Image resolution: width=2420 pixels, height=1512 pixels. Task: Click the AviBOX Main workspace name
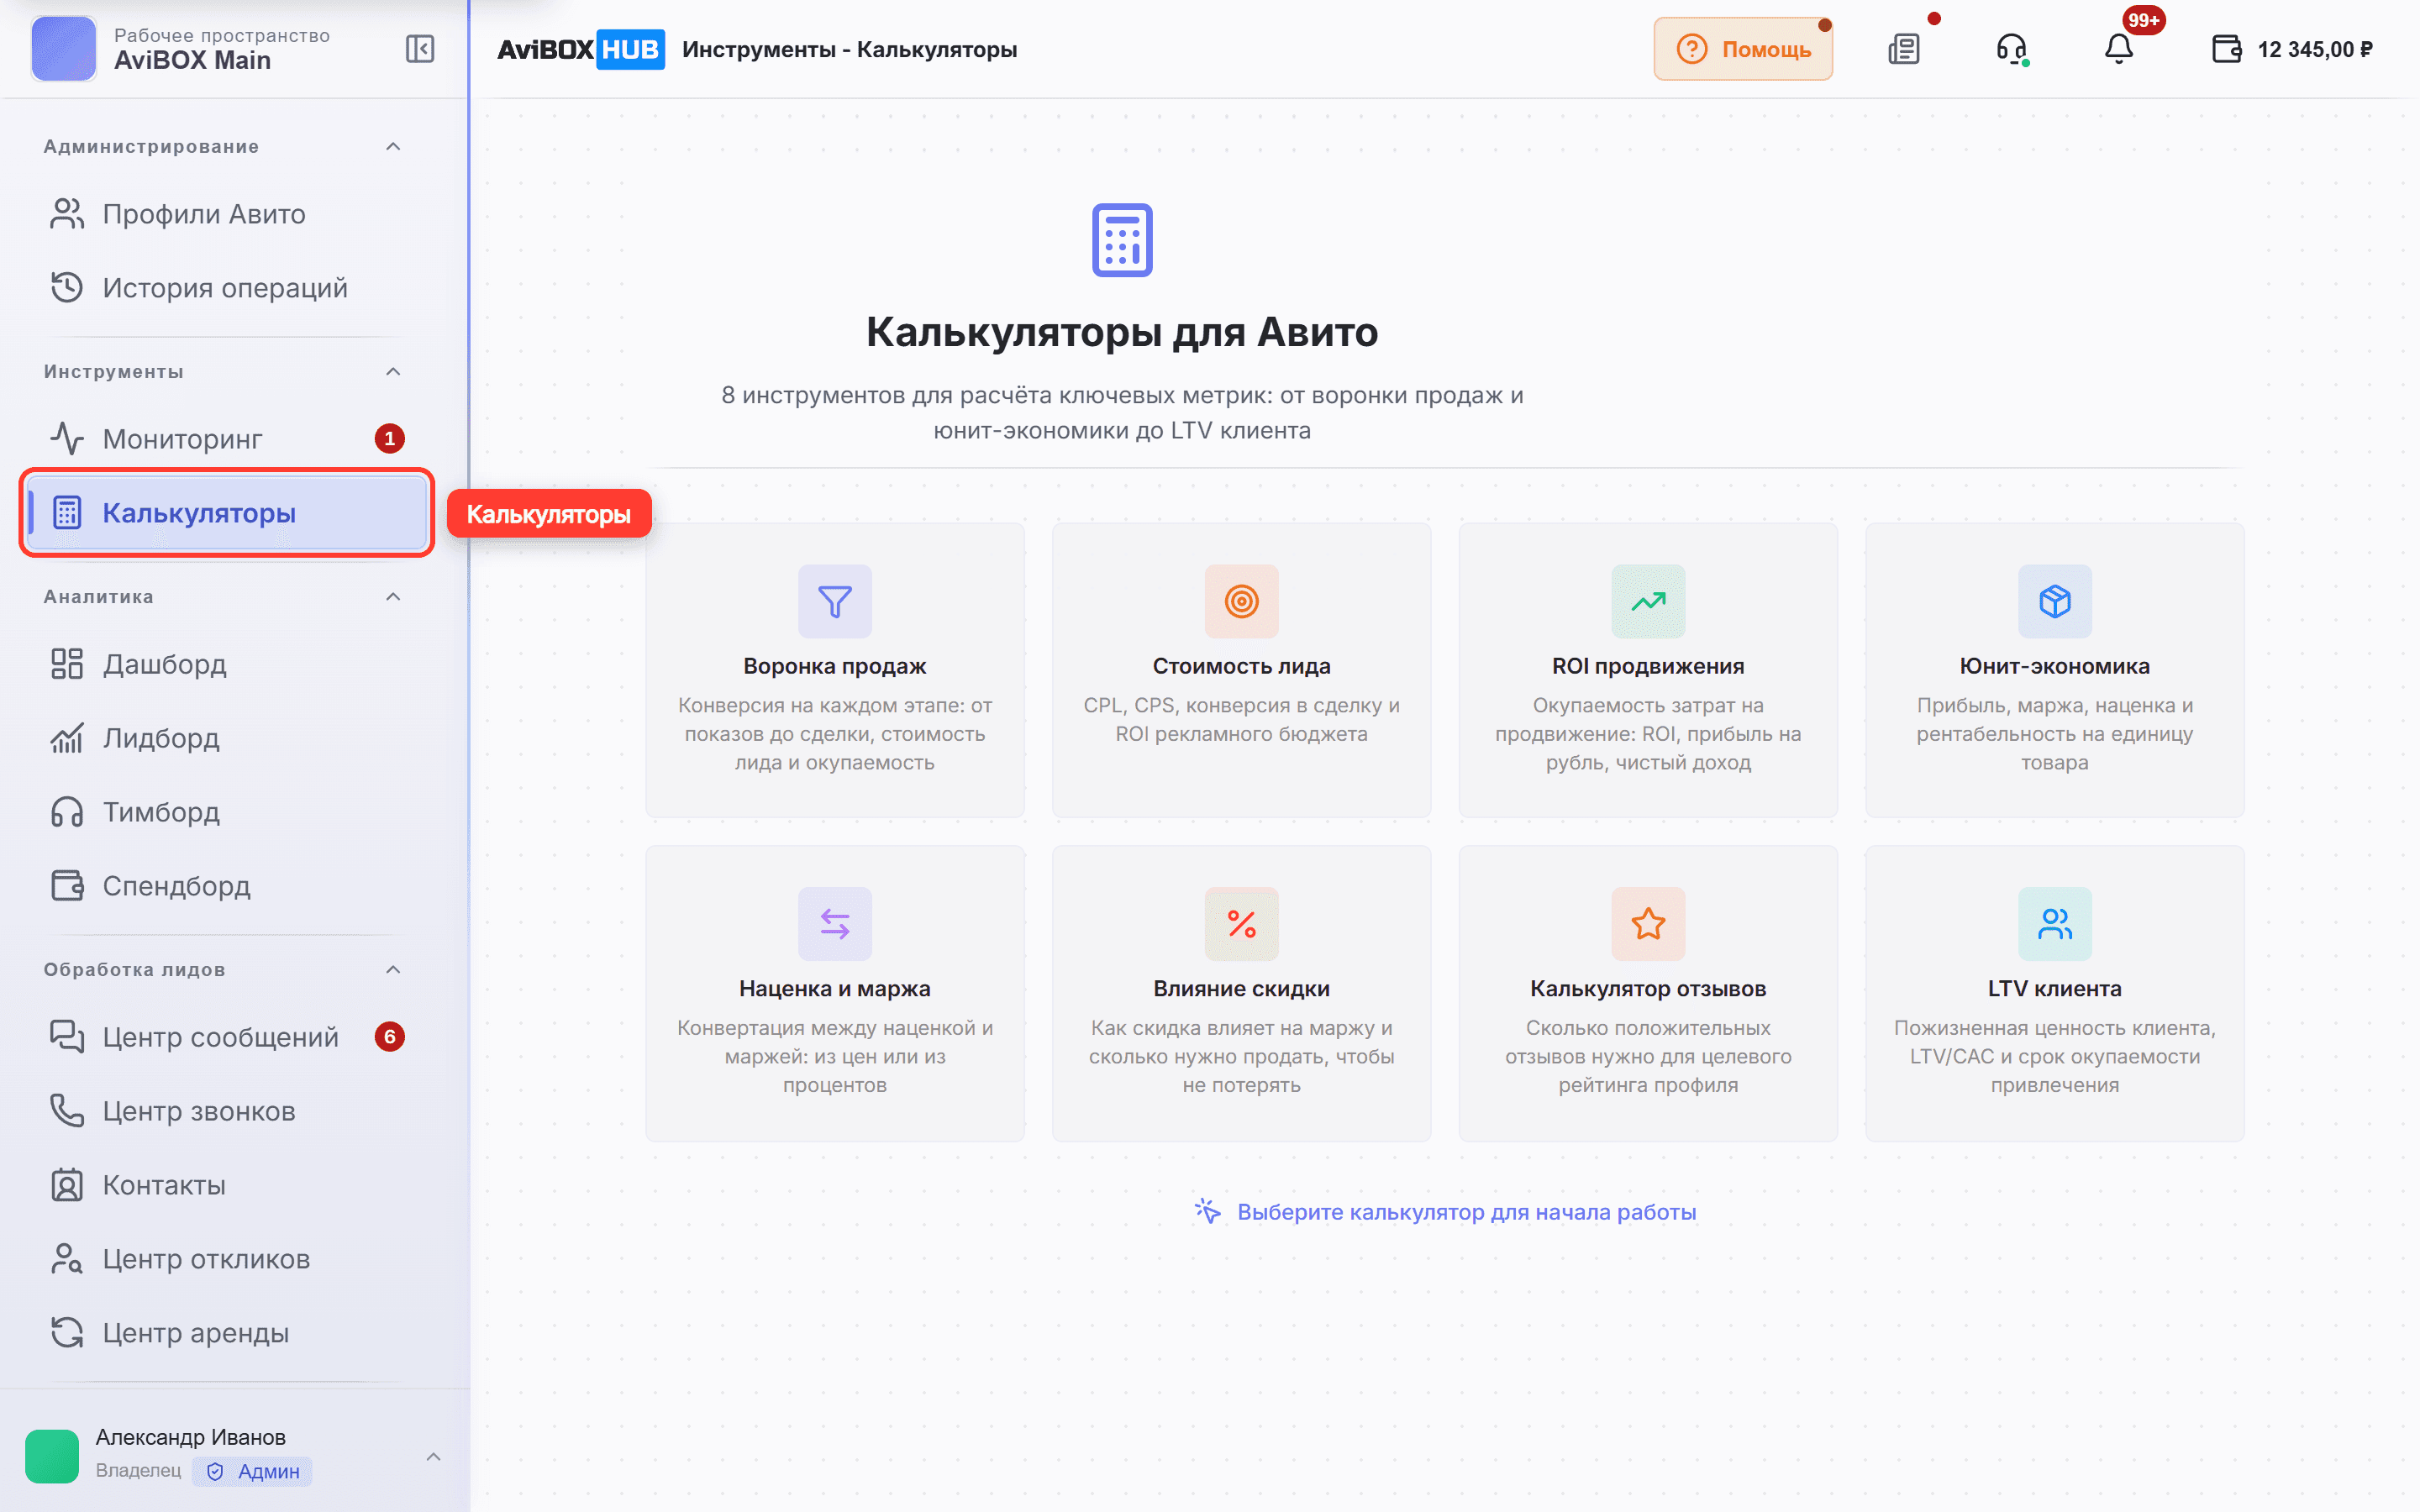tap(193, 61)
